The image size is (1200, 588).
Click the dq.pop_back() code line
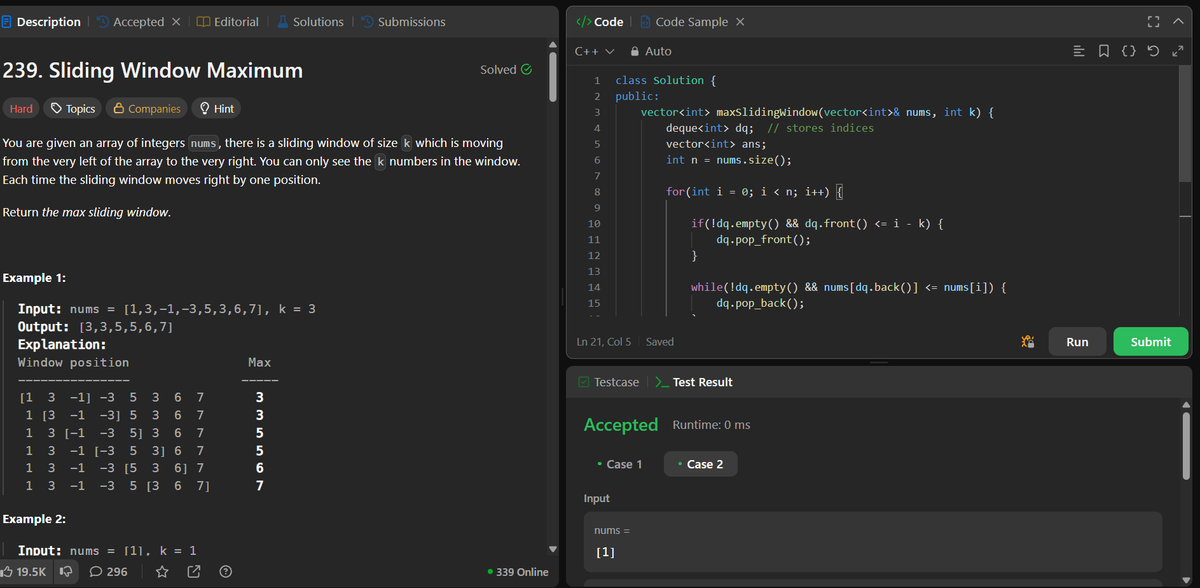tap(760, 303)
